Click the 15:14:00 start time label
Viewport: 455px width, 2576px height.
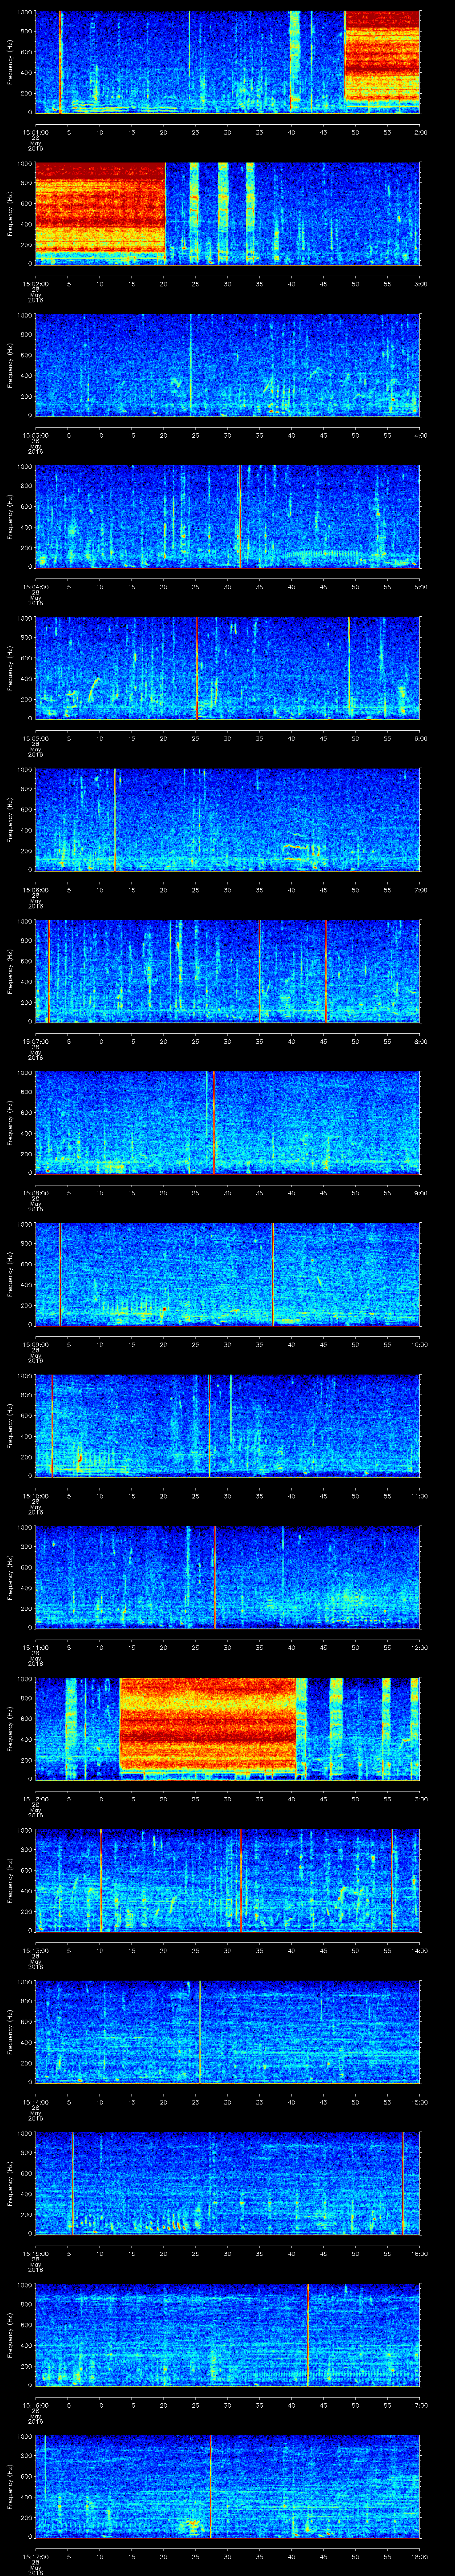[x=35, y=2102]
